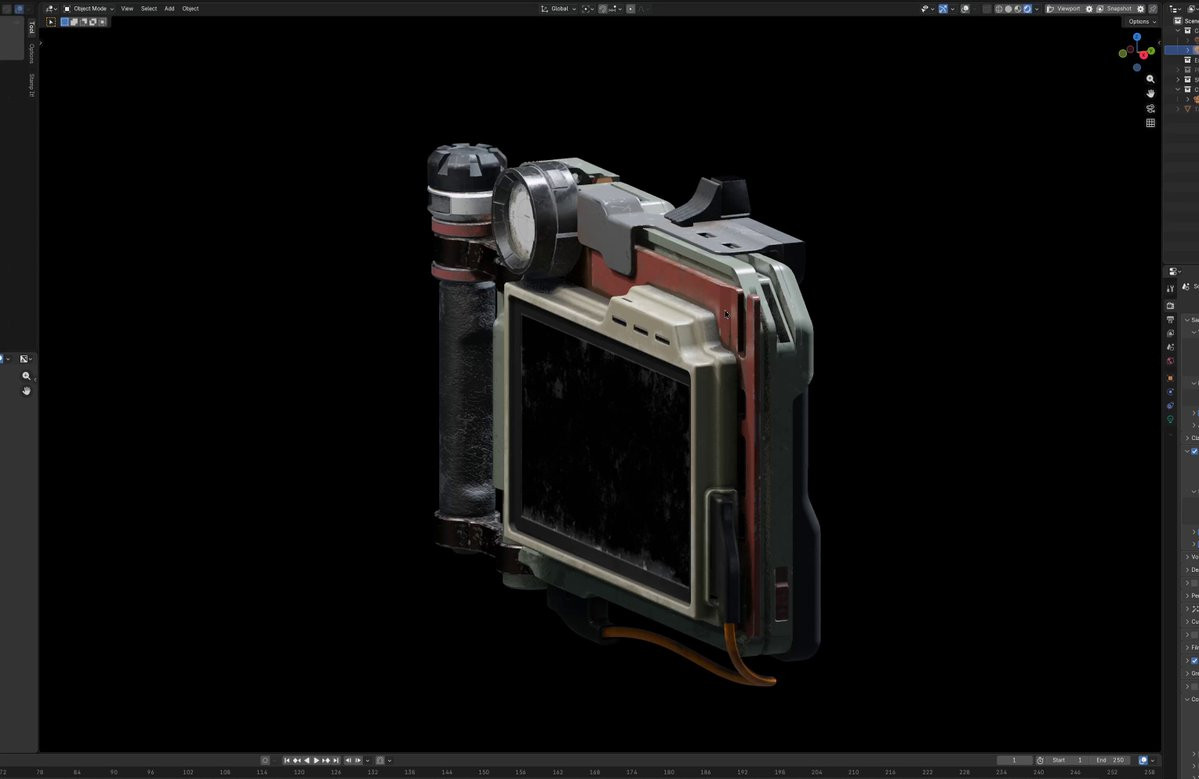Open the Add menu
1199x779 pixels.
[169, 8]
